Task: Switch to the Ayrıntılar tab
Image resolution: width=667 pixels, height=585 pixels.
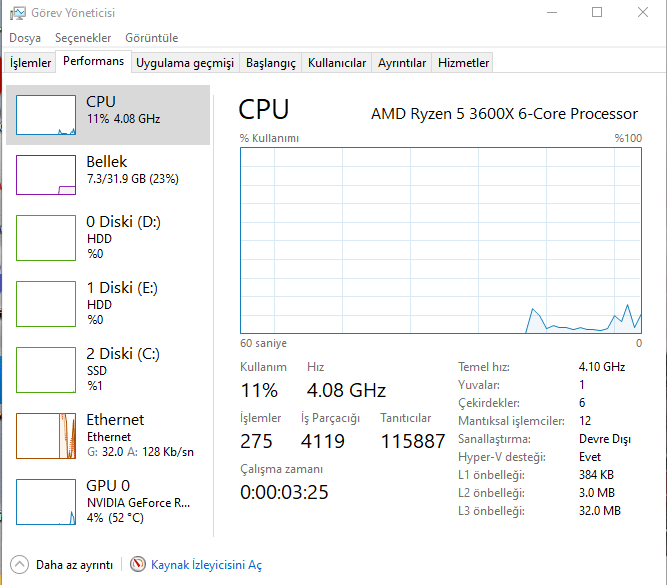Action: [x=402, y=62]
